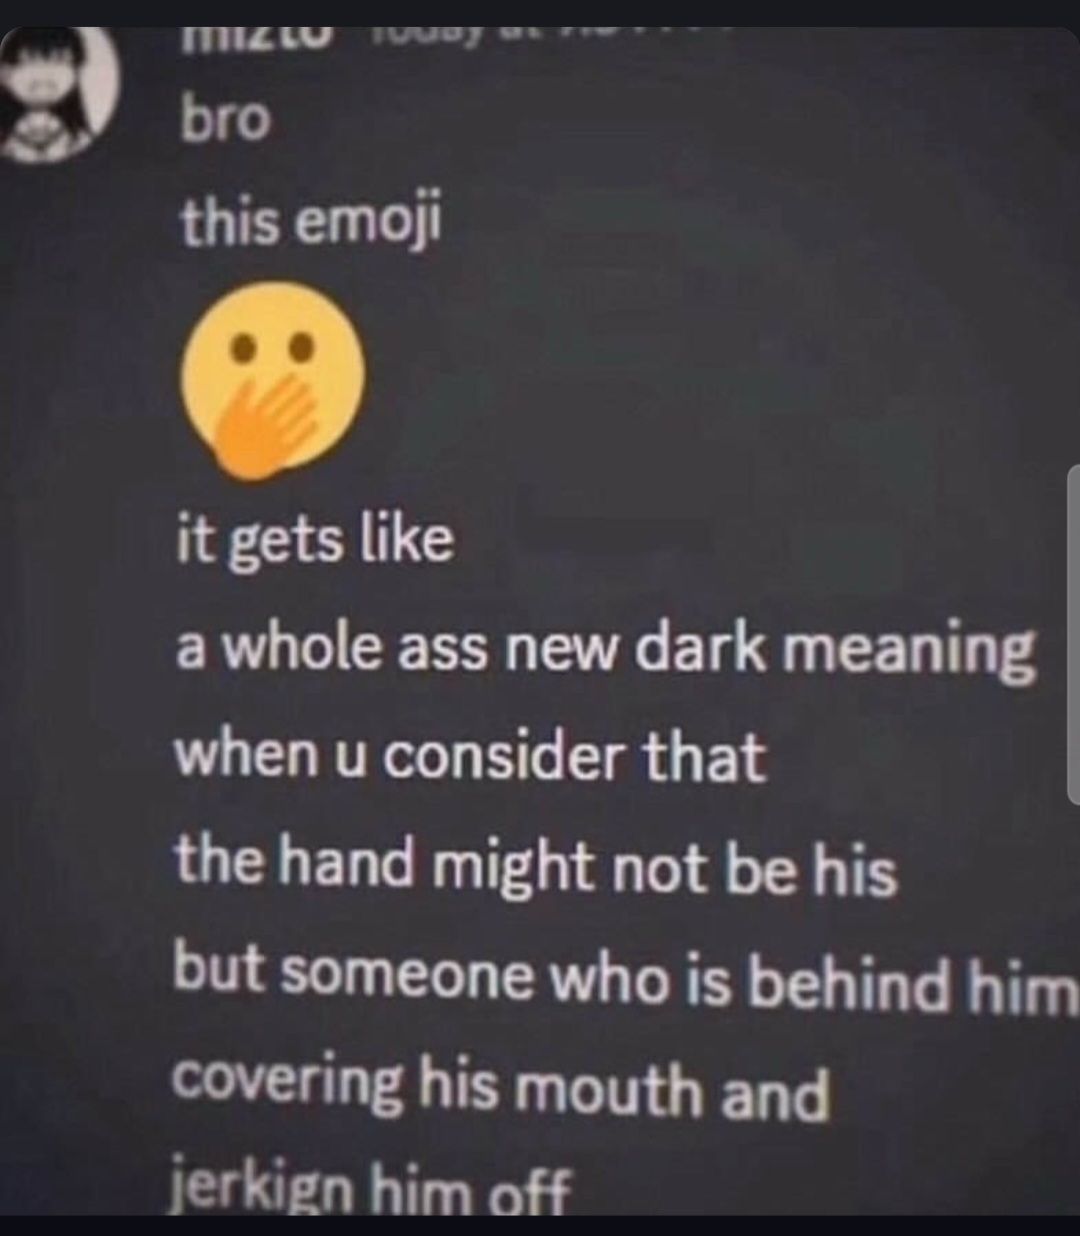Select the "bro" message
Screen dimensions: 1080x1236
coord(225,120)
